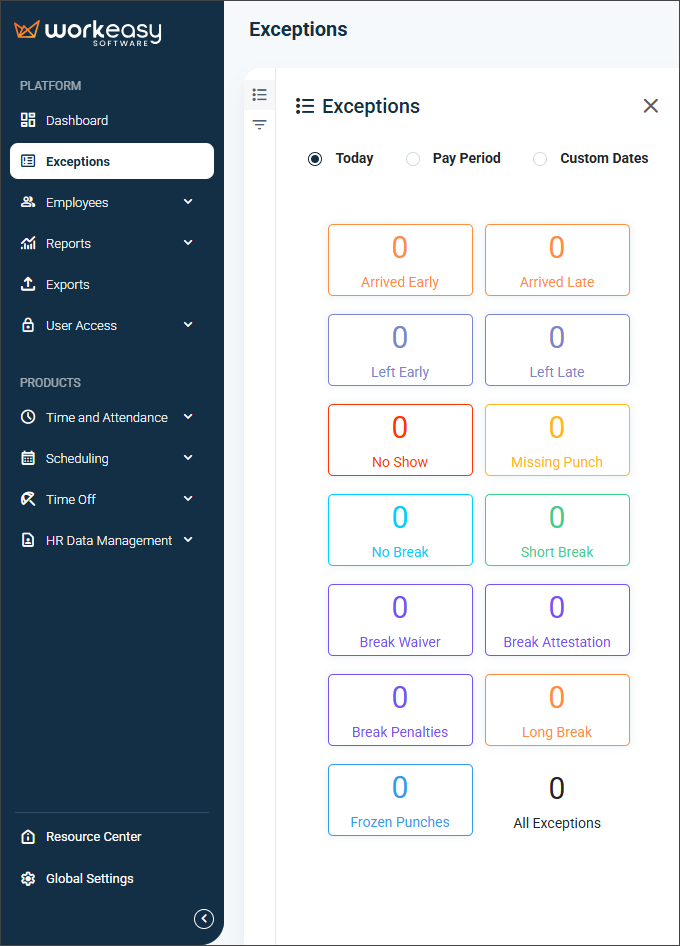Click the Missing Punch exception card
The height and width of the screenshot is (946, 680).
[x=557, y=440]
